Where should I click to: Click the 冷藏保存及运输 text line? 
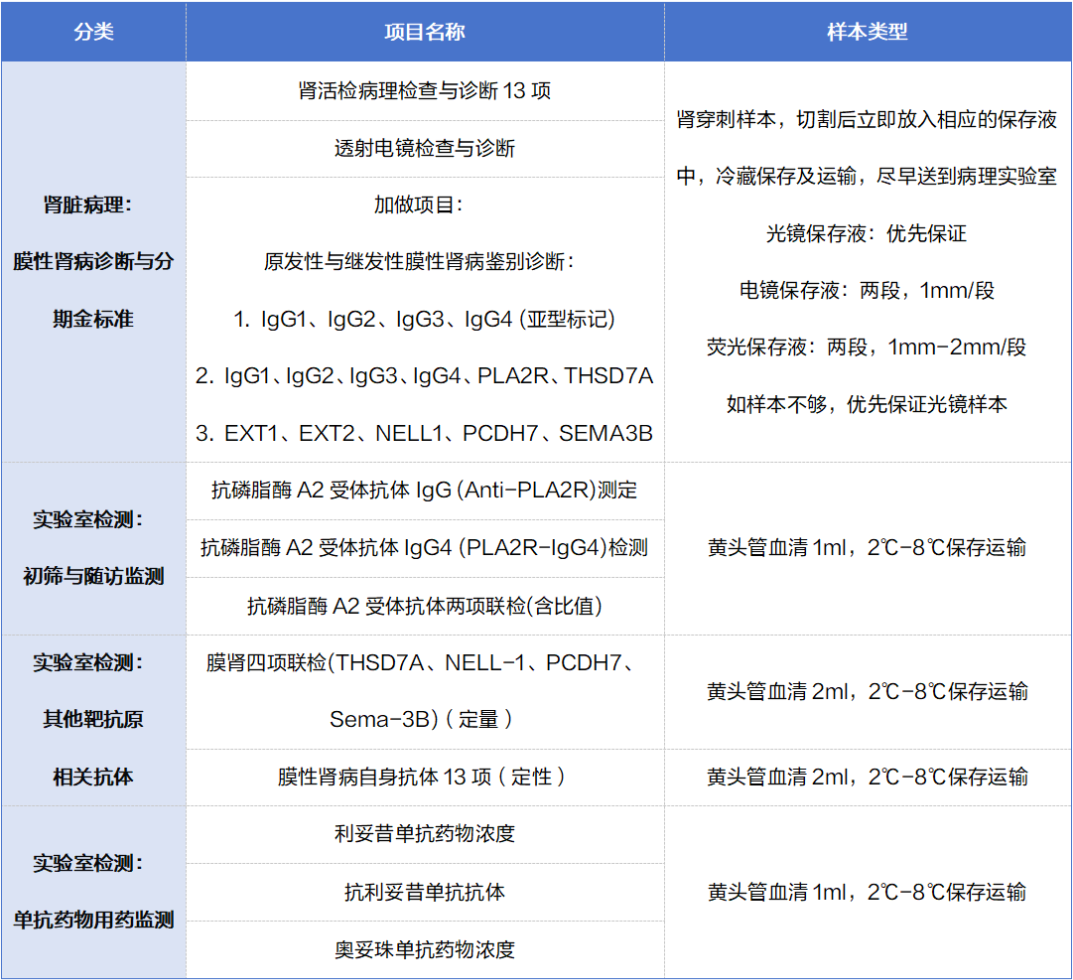point(867,177)
